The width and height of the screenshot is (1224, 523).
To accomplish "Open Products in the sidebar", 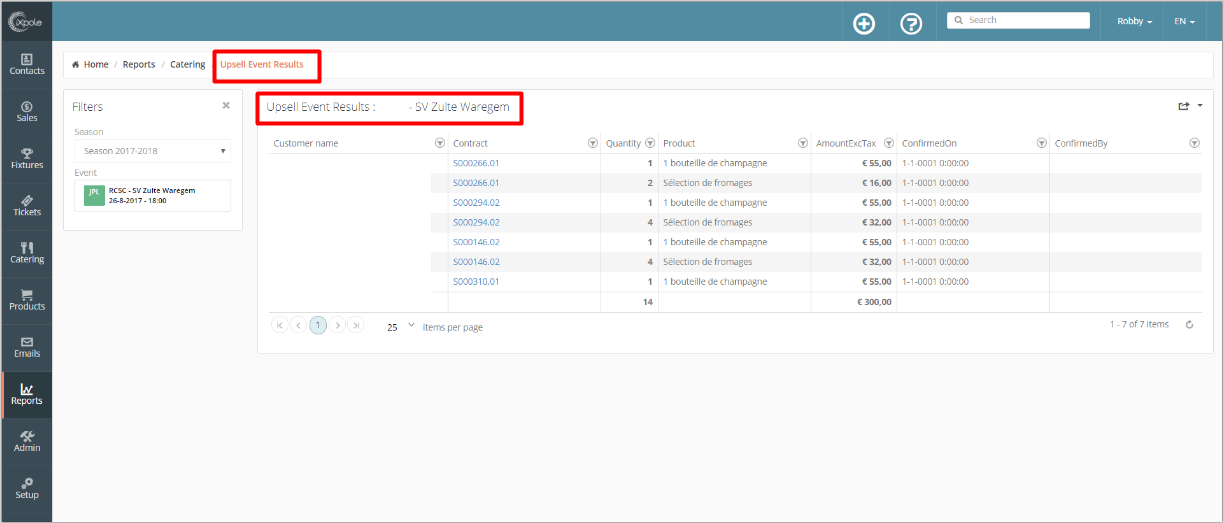I will click(x=27, y=299).
